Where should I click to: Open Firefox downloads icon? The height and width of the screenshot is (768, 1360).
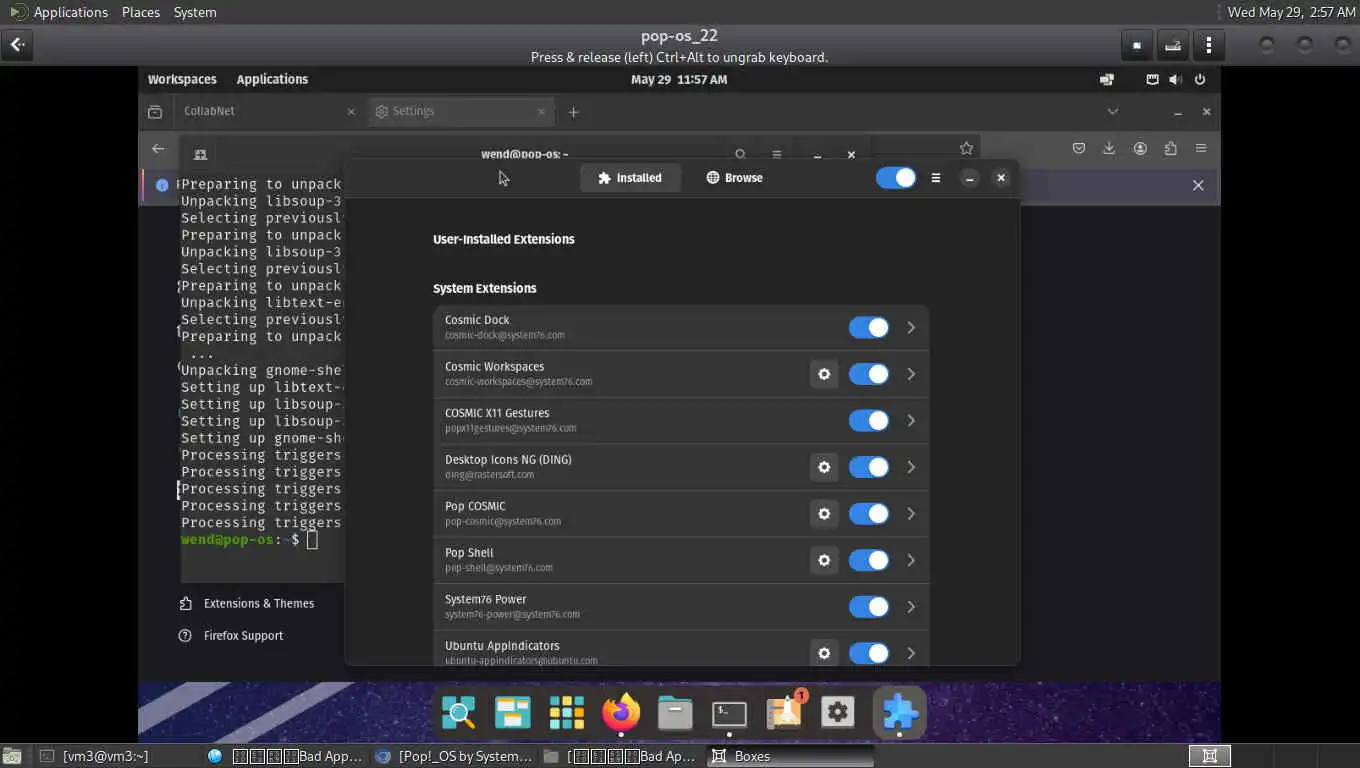tap(1109, 148)
